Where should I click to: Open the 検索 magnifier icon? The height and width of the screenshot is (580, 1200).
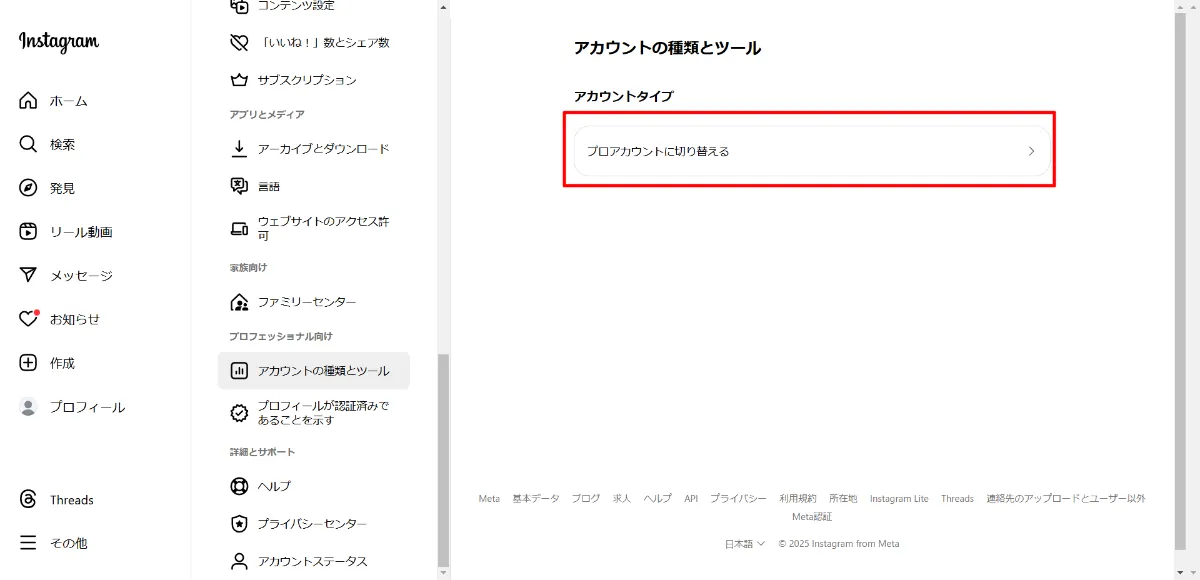point(28,144)
